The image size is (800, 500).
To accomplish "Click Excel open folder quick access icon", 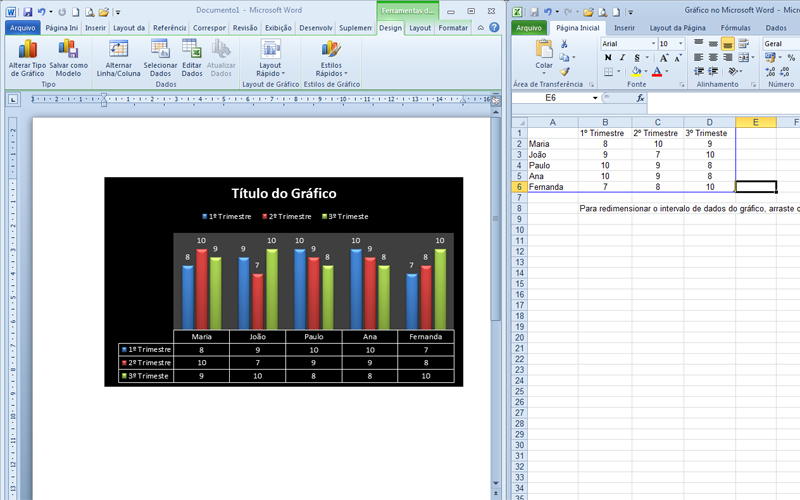I will coord(588,11).
